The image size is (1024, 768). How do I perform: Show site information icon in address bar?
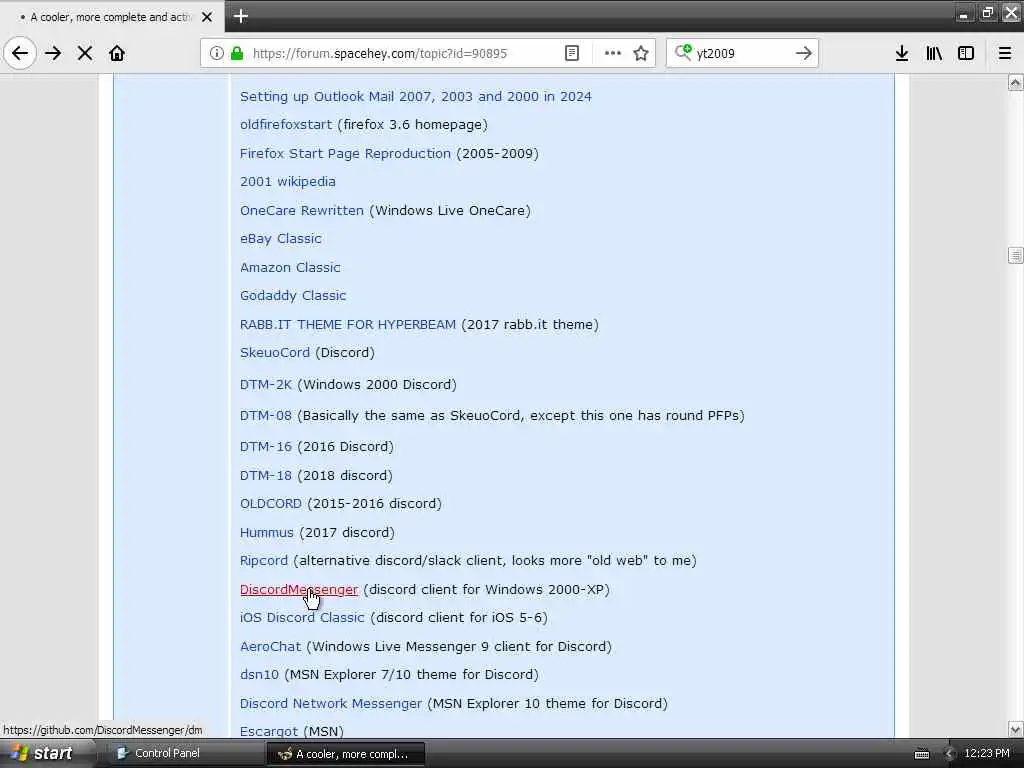[x=217, y=53]
